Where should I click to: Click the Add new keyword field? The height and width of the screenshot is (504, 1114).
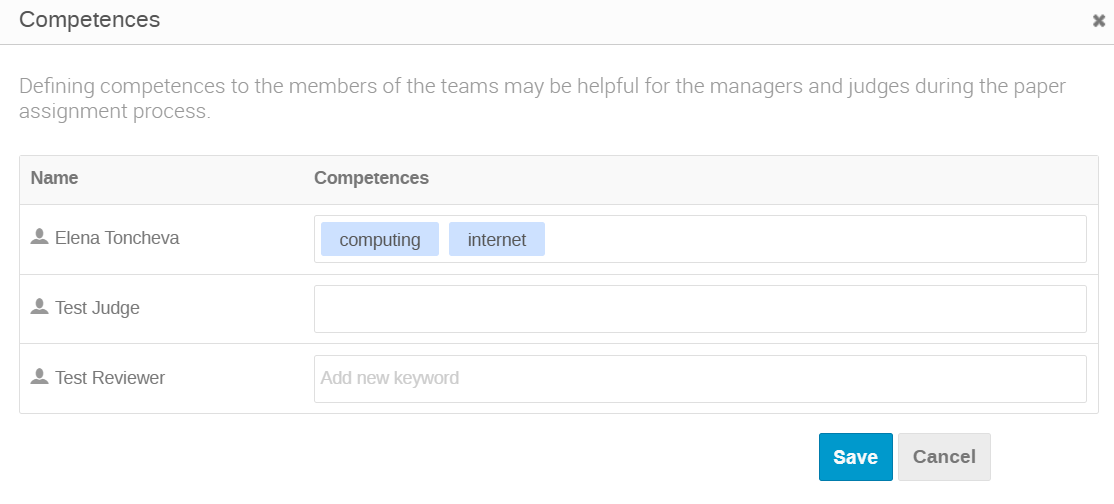[x=701, y=379]
